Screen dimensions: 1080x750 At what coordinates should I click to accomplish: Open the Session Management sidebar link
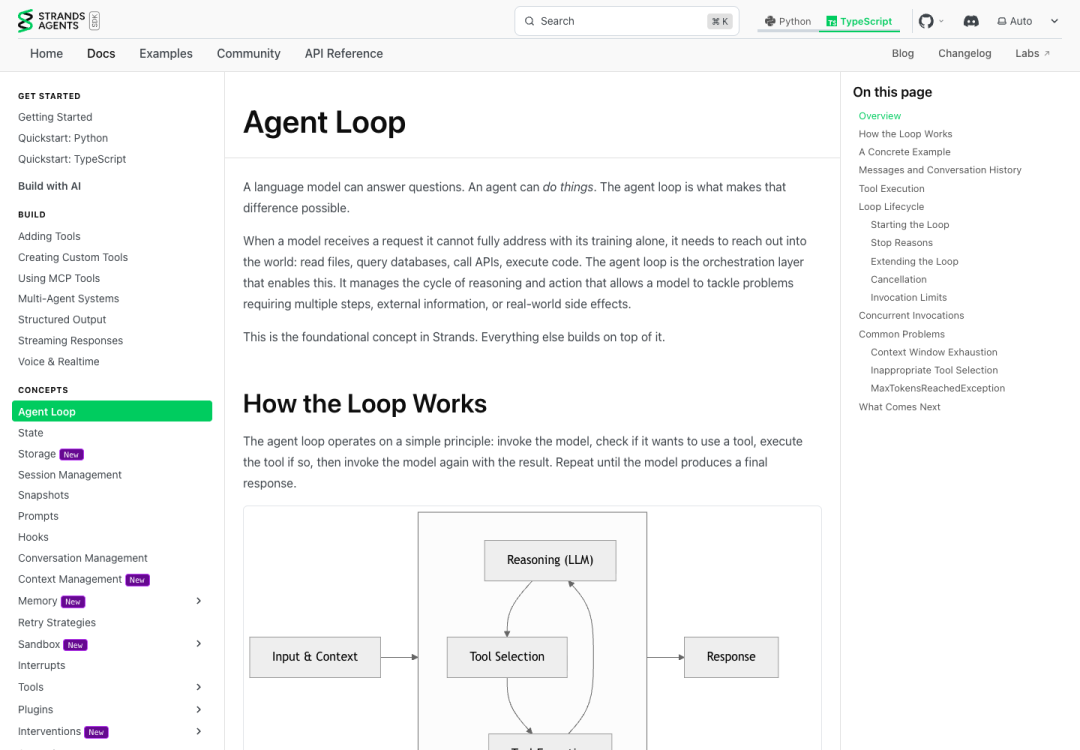tap(70, 475)
